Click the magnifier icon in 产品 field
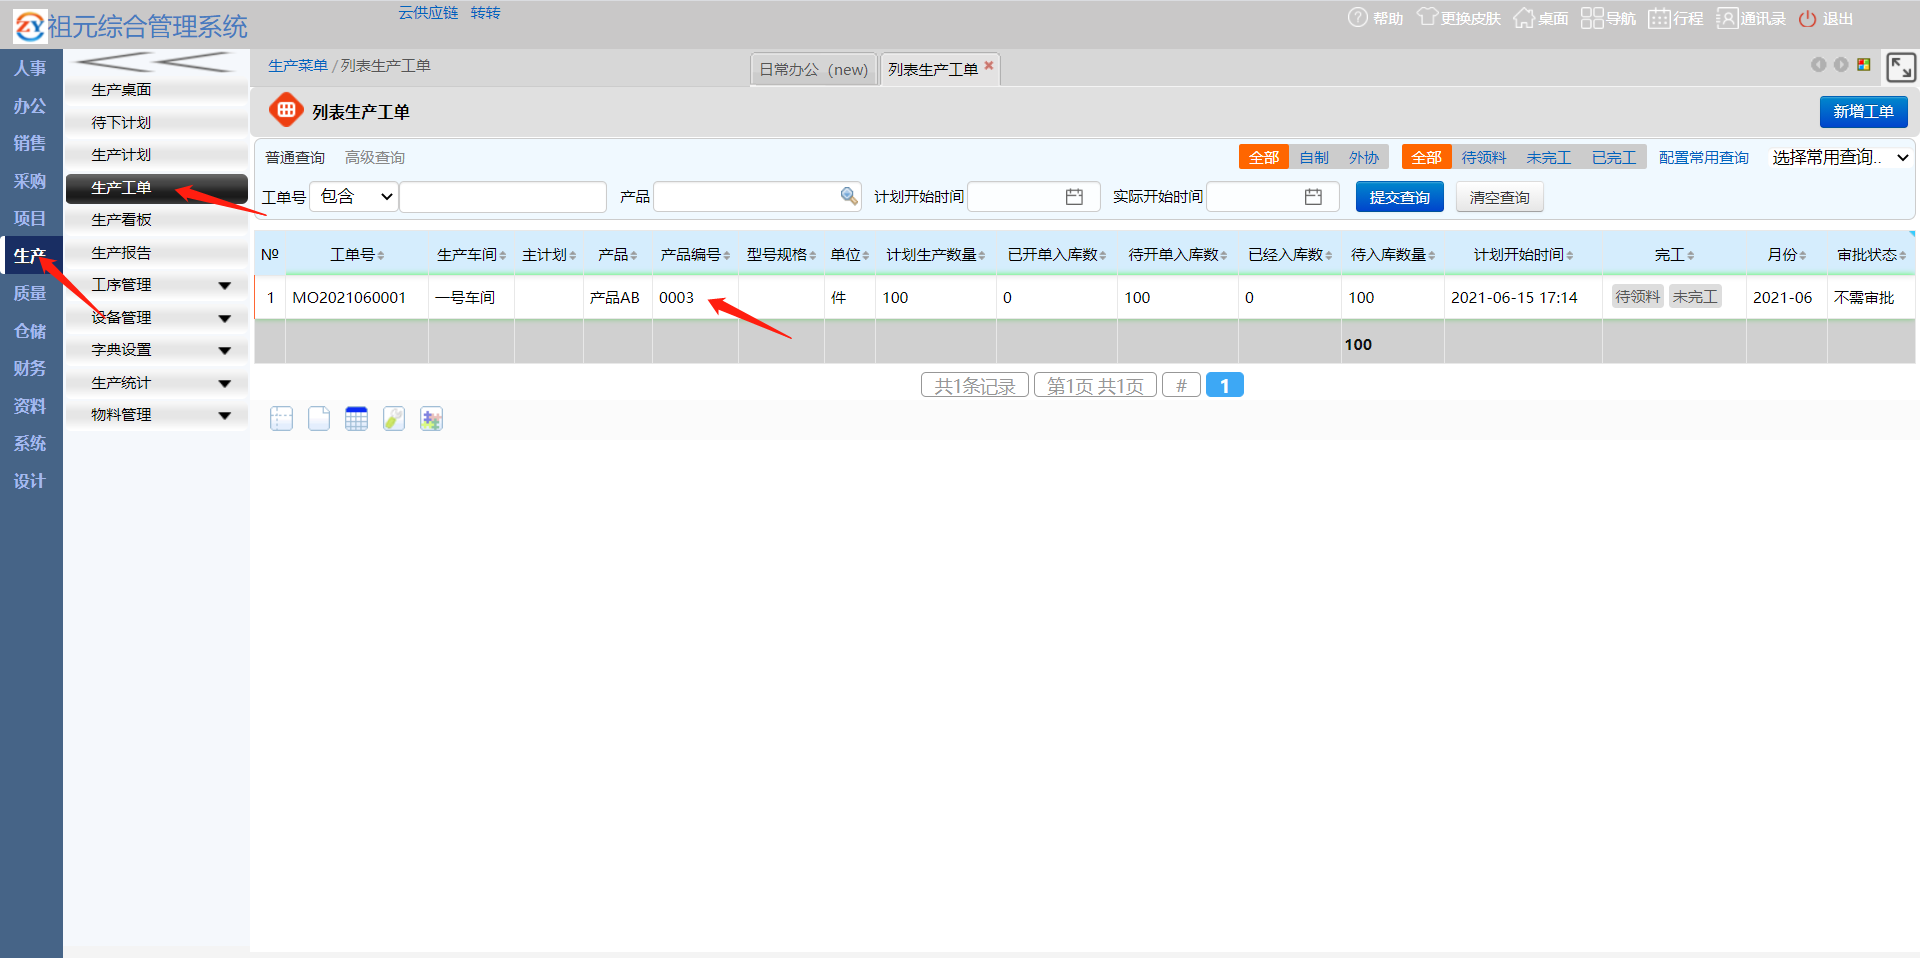The height and width of the screenshot is (958, 1920). click(849, 196)
